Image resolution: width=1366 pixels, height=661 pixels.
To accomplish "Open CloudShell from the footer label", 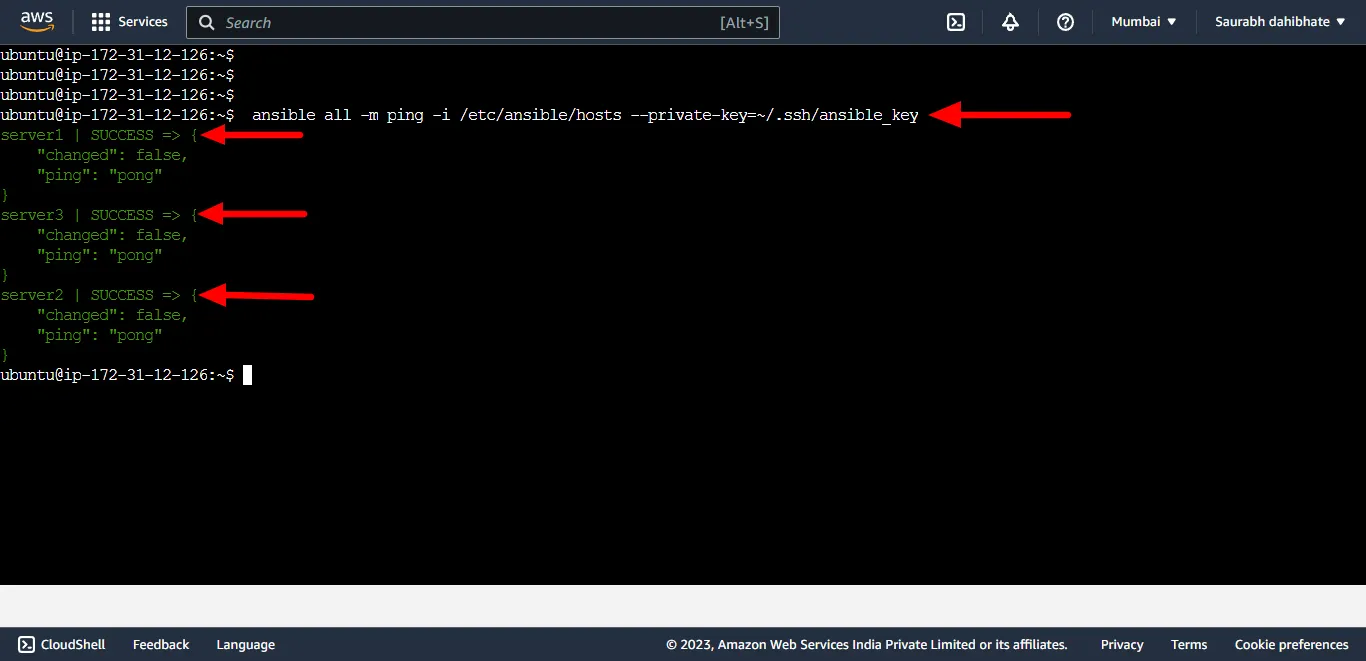I will click(x=73, y=645).
